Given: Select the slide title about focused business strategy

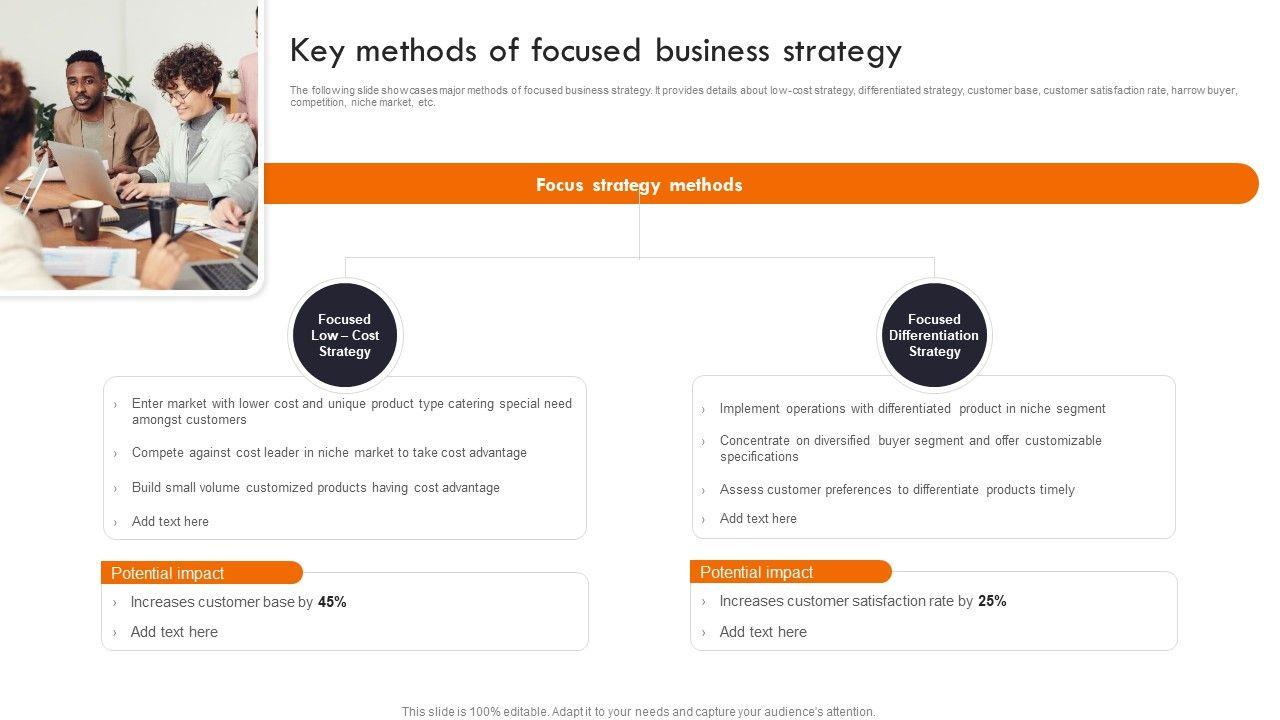Looking at the screenshot, I should (x=596, y=50).
